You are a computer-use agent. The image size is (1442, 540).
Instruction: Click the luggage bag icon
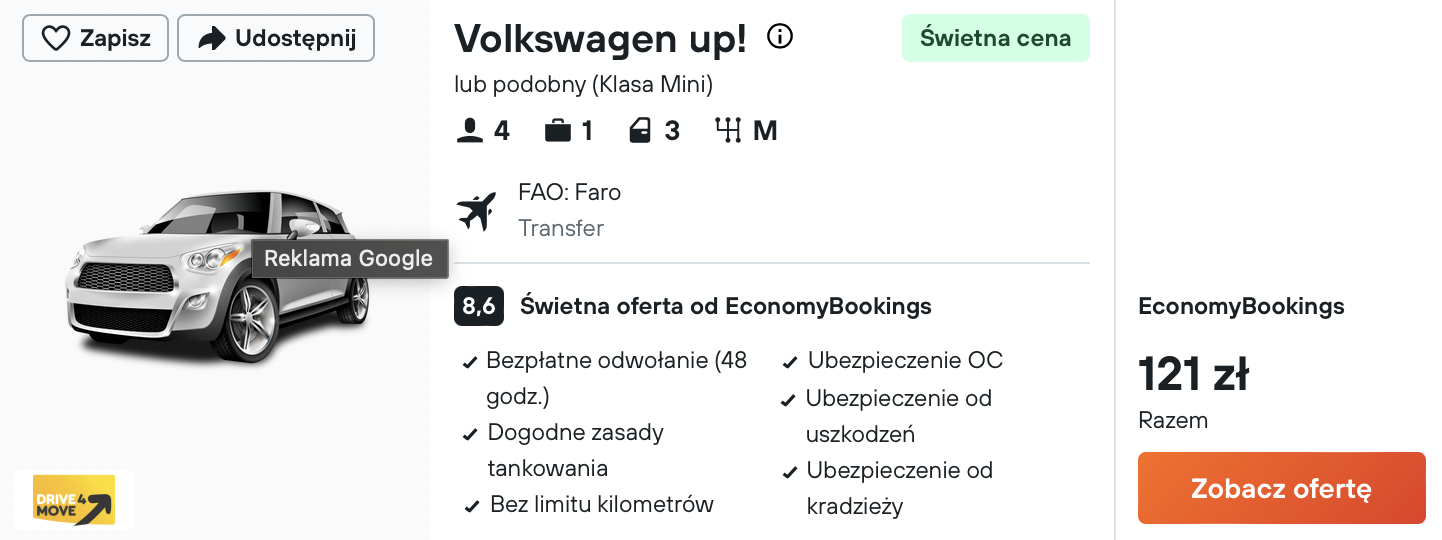(558, 131)
